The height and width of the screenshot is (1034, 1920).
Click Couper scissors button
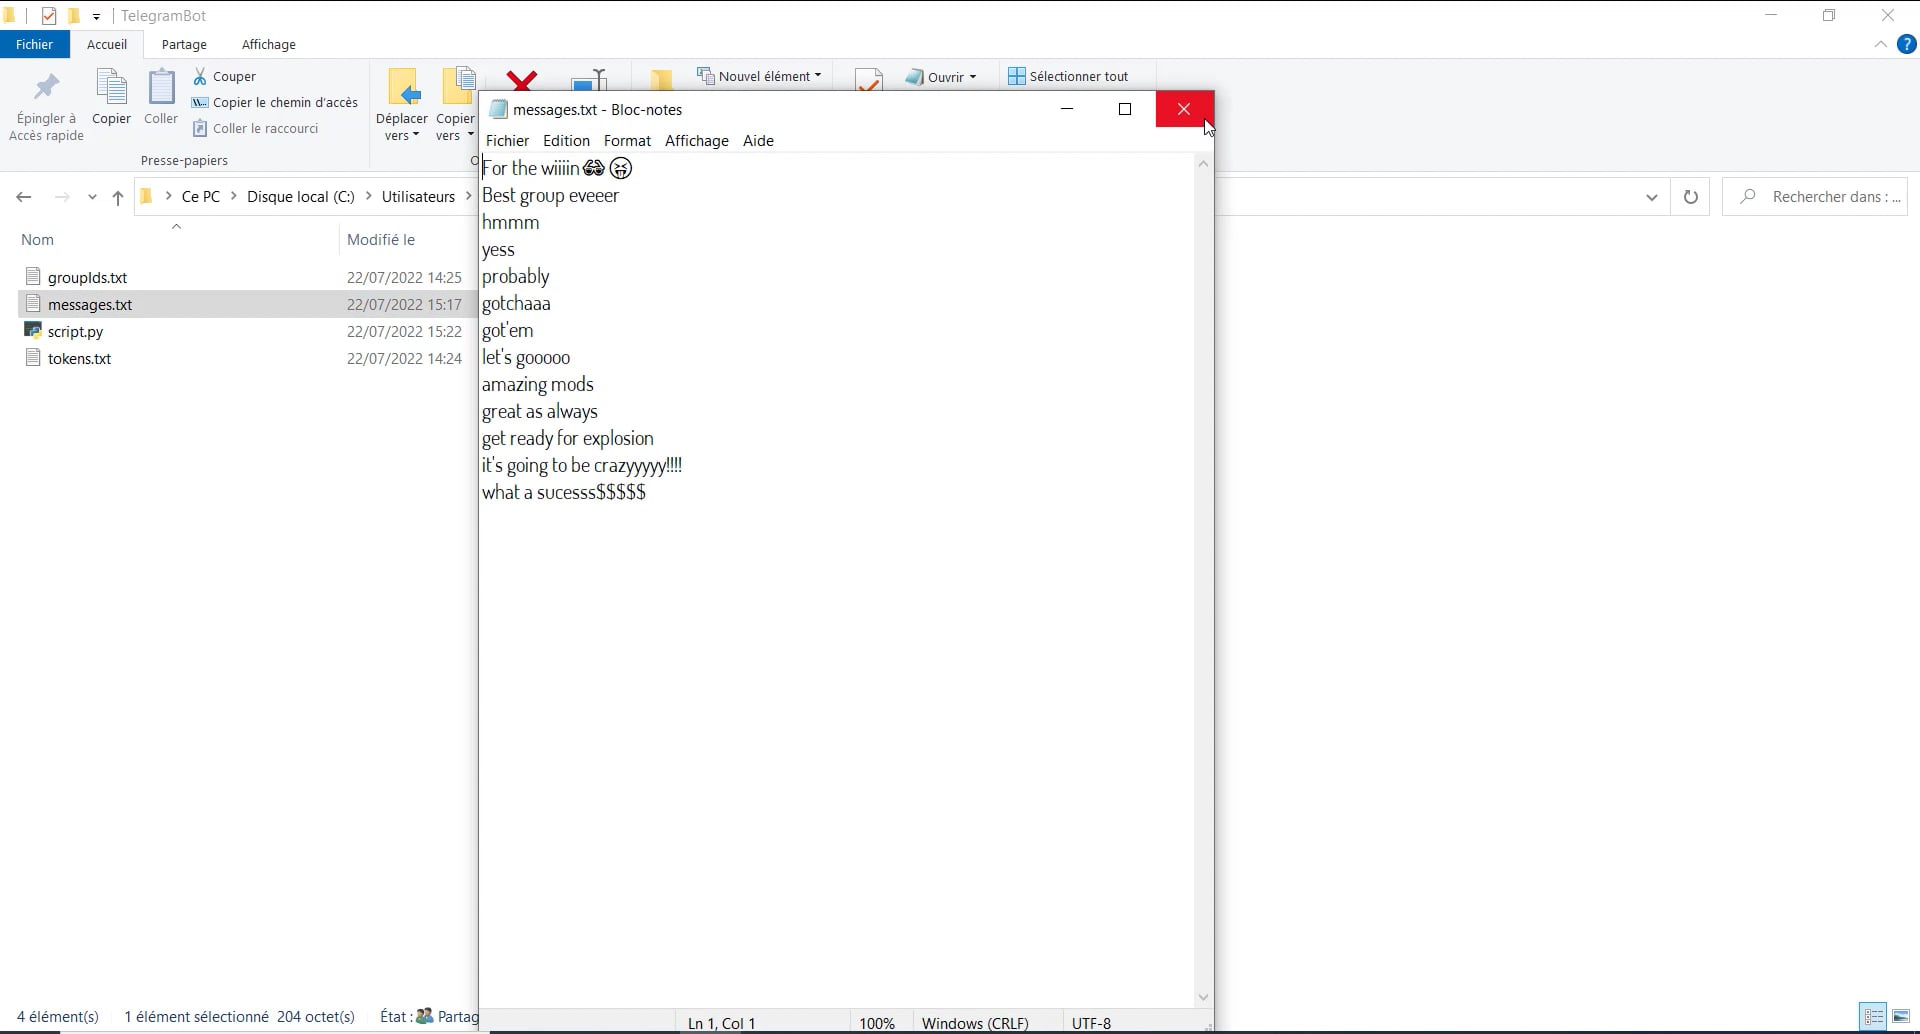[225, 76]
